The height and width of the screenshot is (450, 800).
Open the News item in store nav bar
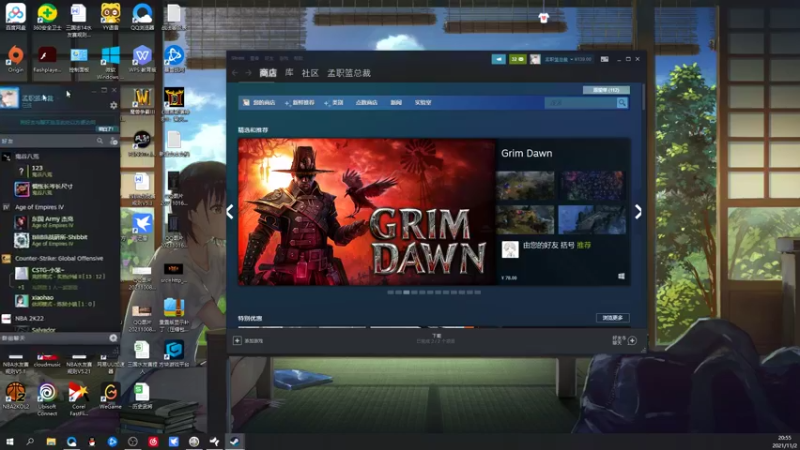click(x=396, y=103)
